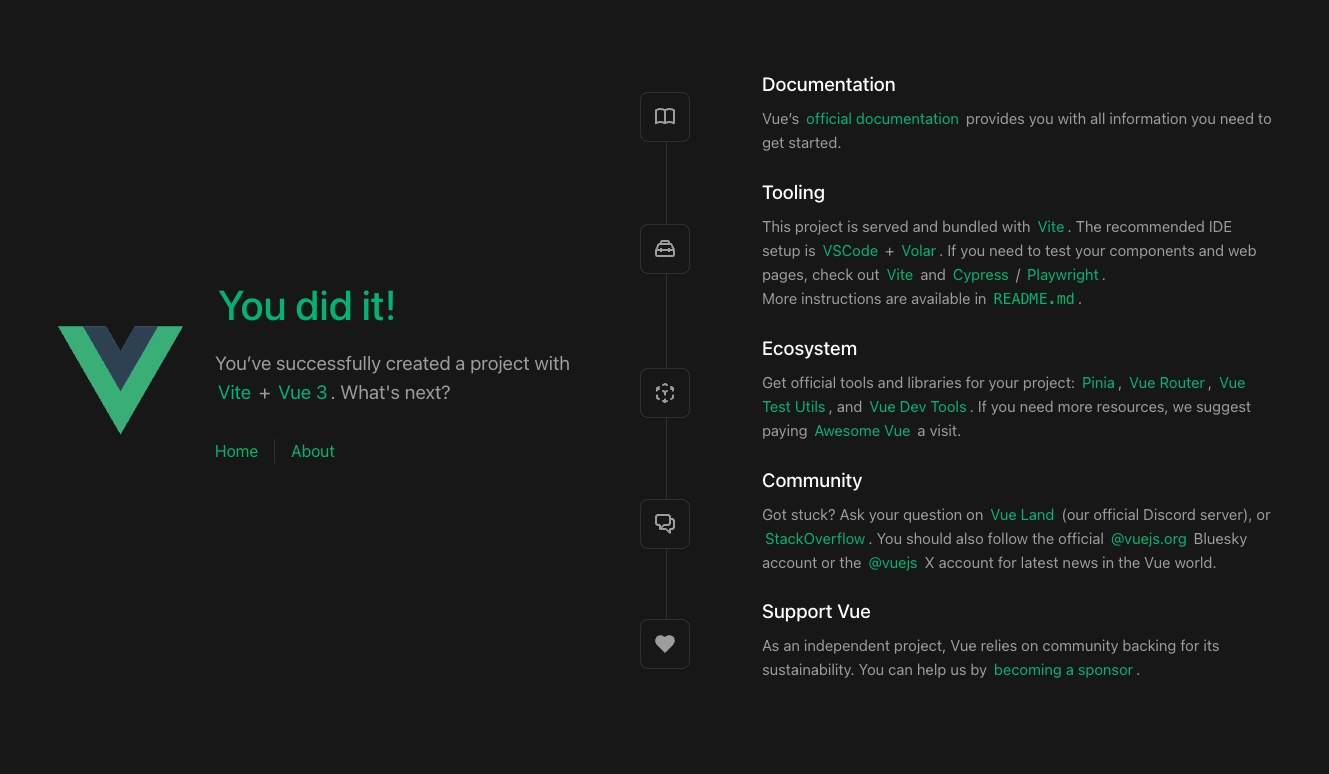Screen dimensions: 1329x774
Task: Click the Support Vue heart icon
Action: point(665,644)
